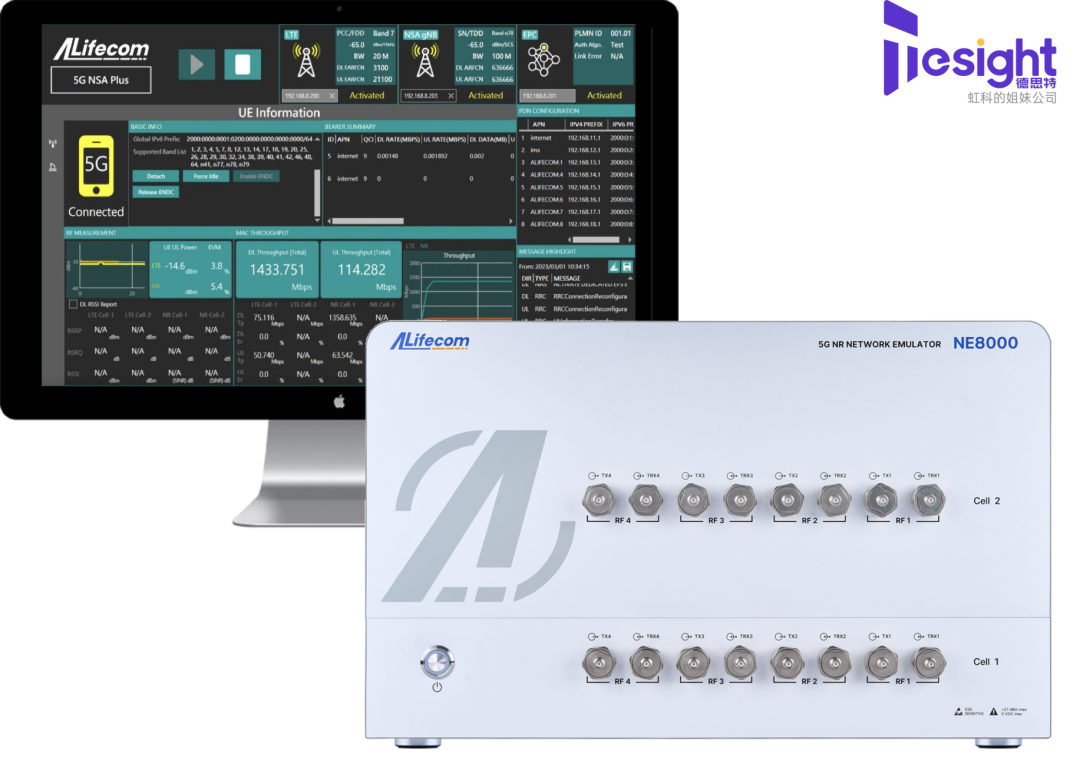Click scroll-up arrow in Basic Info panel
This screenshot has width=1080, height=770.
tap(317, 139)
